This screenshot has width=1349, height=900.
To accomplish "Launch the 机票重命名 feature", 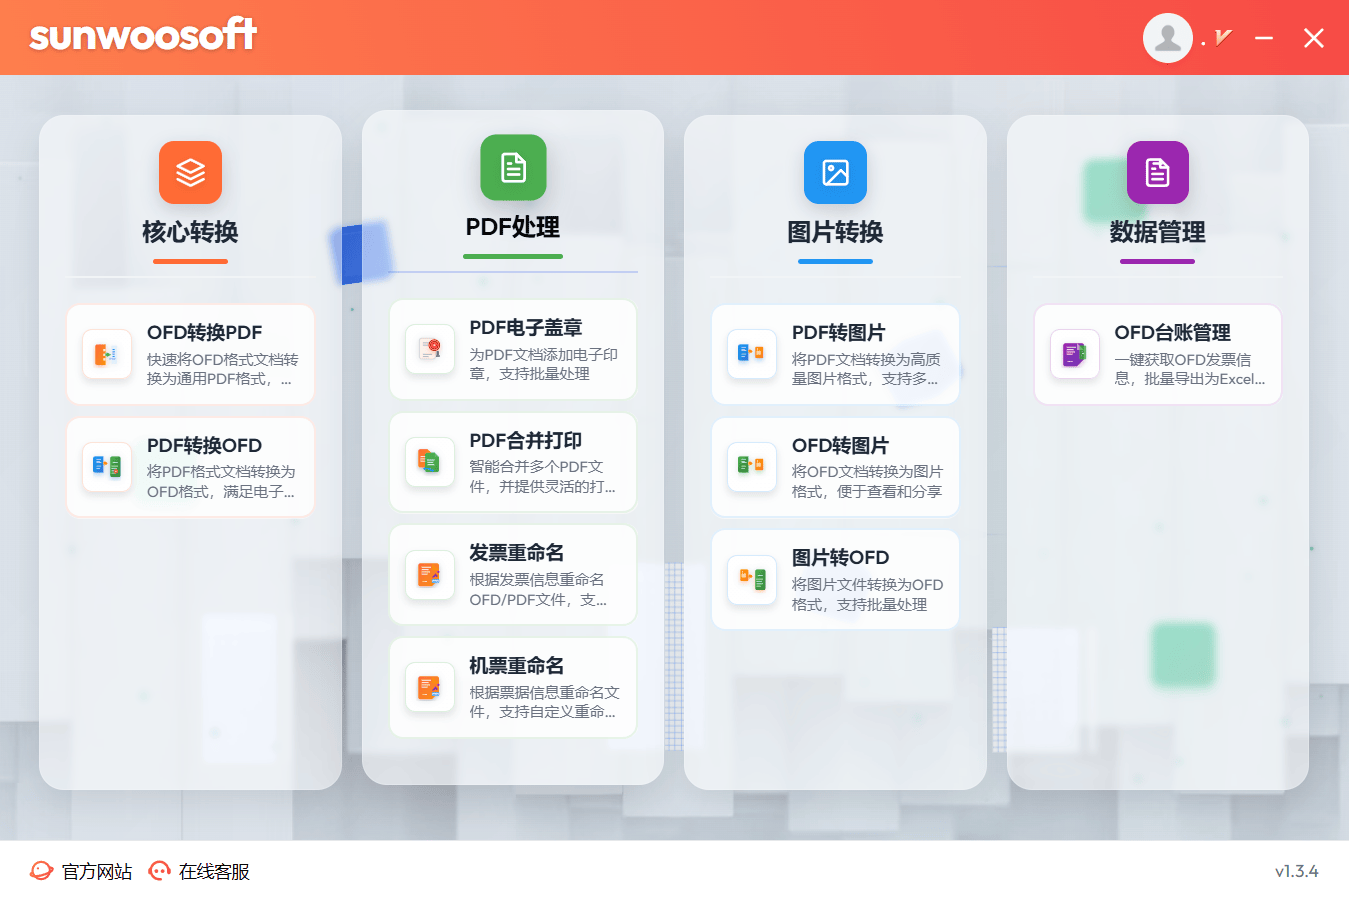I will click(x=513, y=687).
